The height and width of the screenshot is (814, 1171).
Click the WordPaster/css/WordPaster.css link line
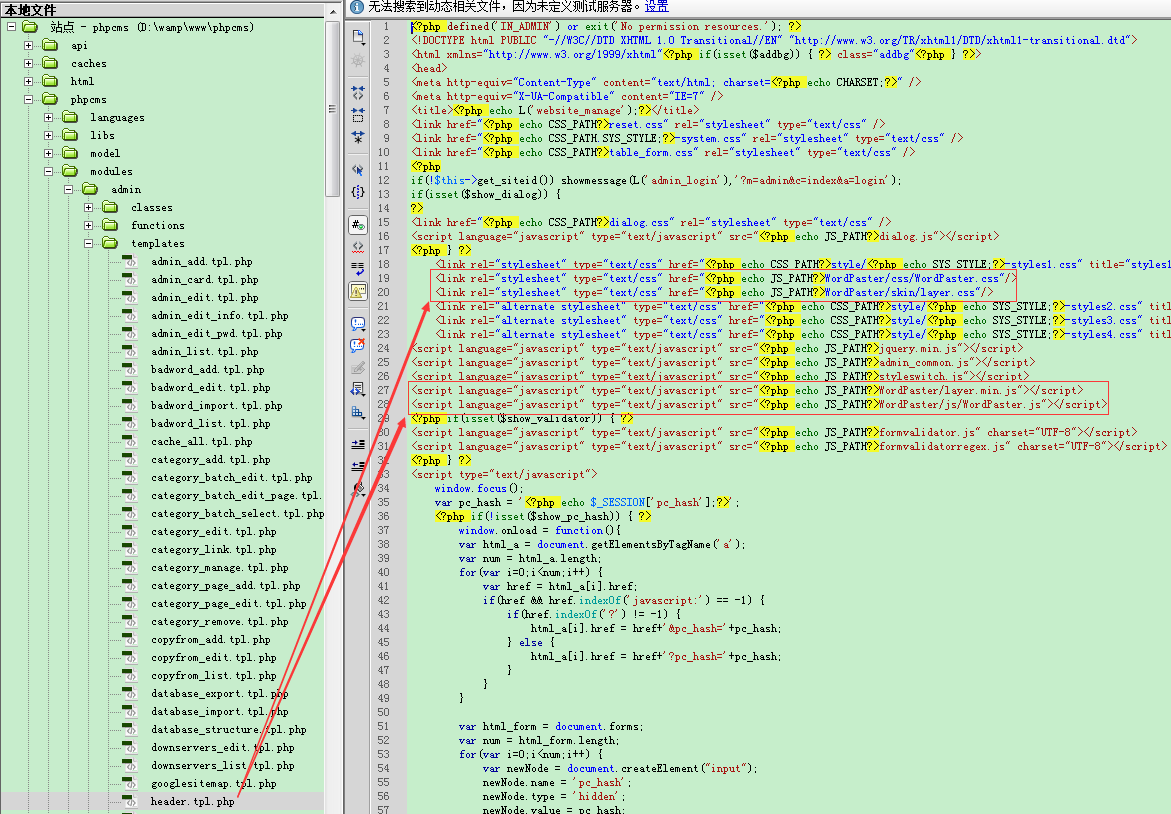click(x=727, y=278)
